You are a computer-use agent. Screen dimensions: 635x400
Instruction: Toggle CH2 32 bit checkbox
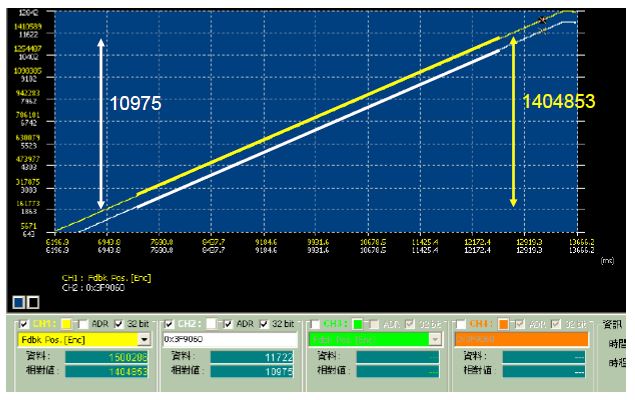264,325
